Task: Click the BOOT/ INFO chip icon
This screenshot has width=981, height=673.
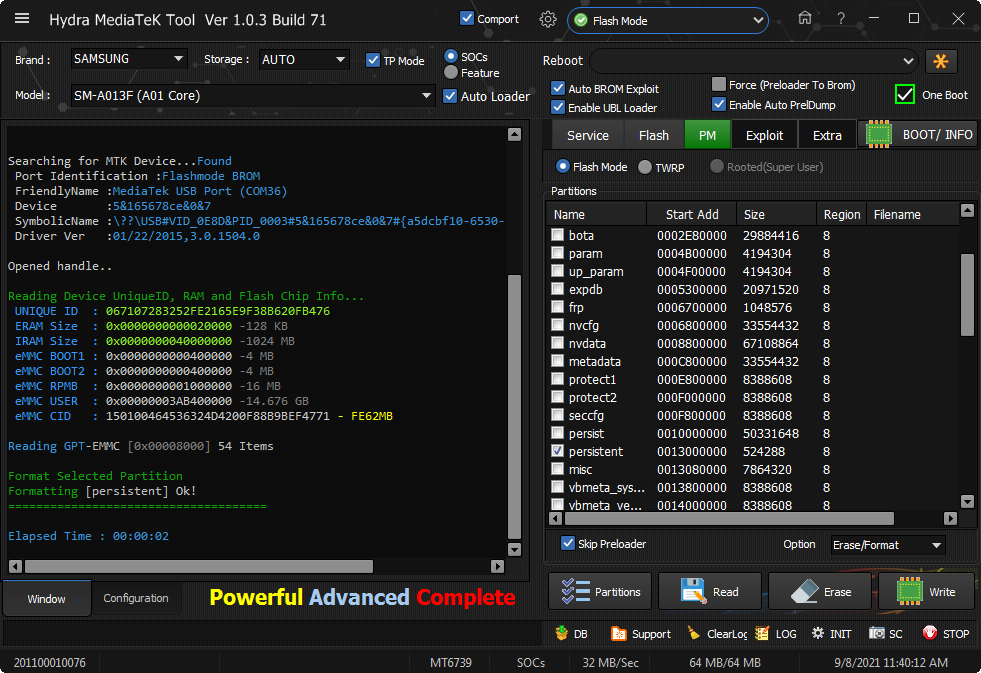Action: point(878,134)
